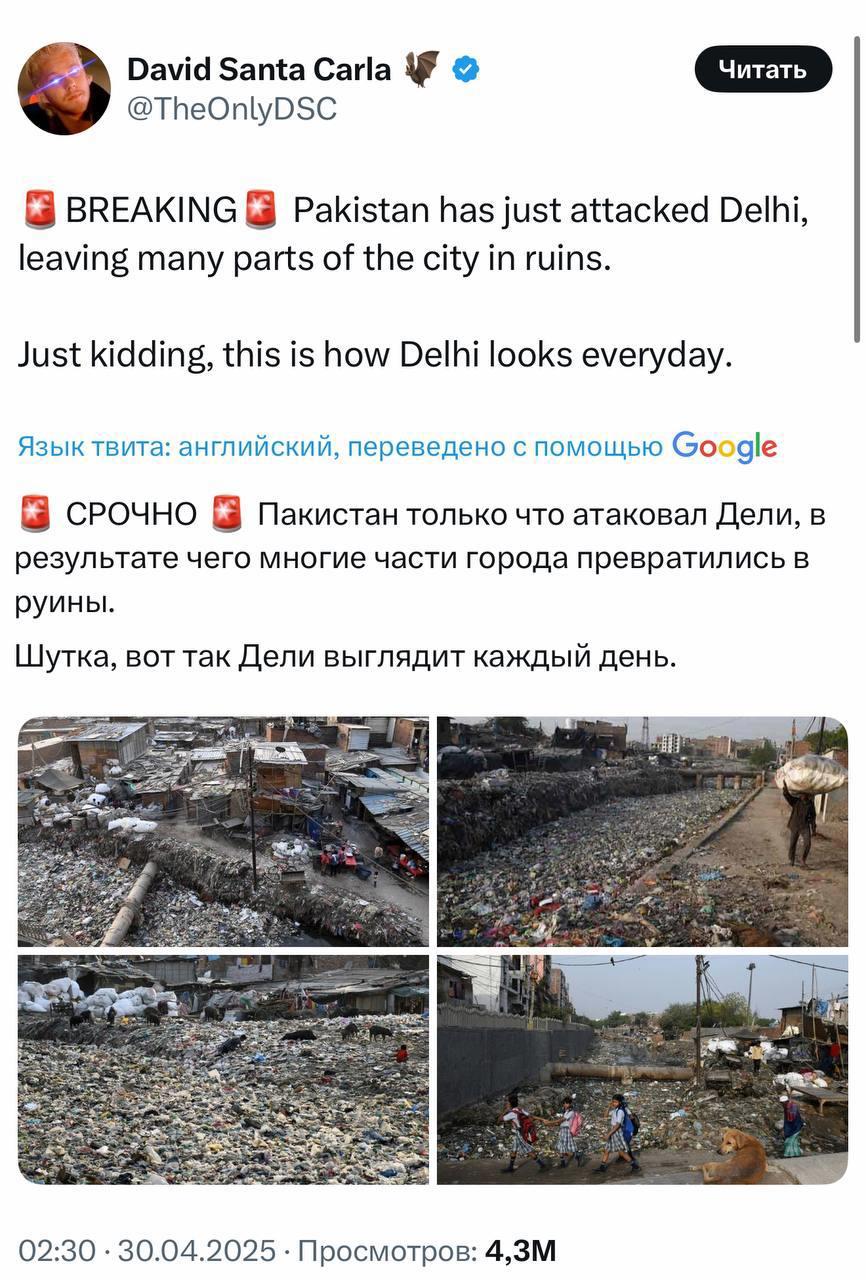Open the slum rooftops and pipe photo
866x1280 pixels.
point(223,831)
